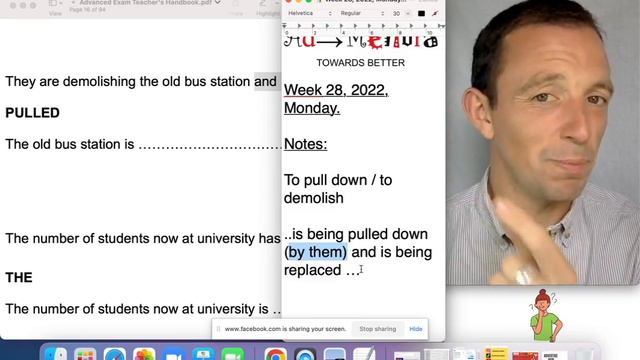The height and width of the screenshot is (360, 640).
Task: Open Google Chrome from the Dock
Action: [x=276, y=354]
